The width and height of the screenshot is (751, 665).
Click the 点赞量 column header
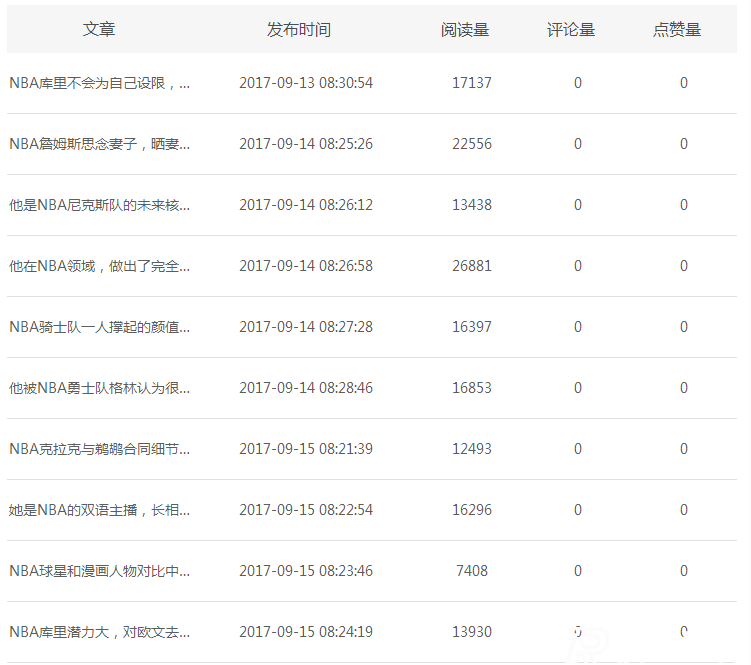pos(677,30)
